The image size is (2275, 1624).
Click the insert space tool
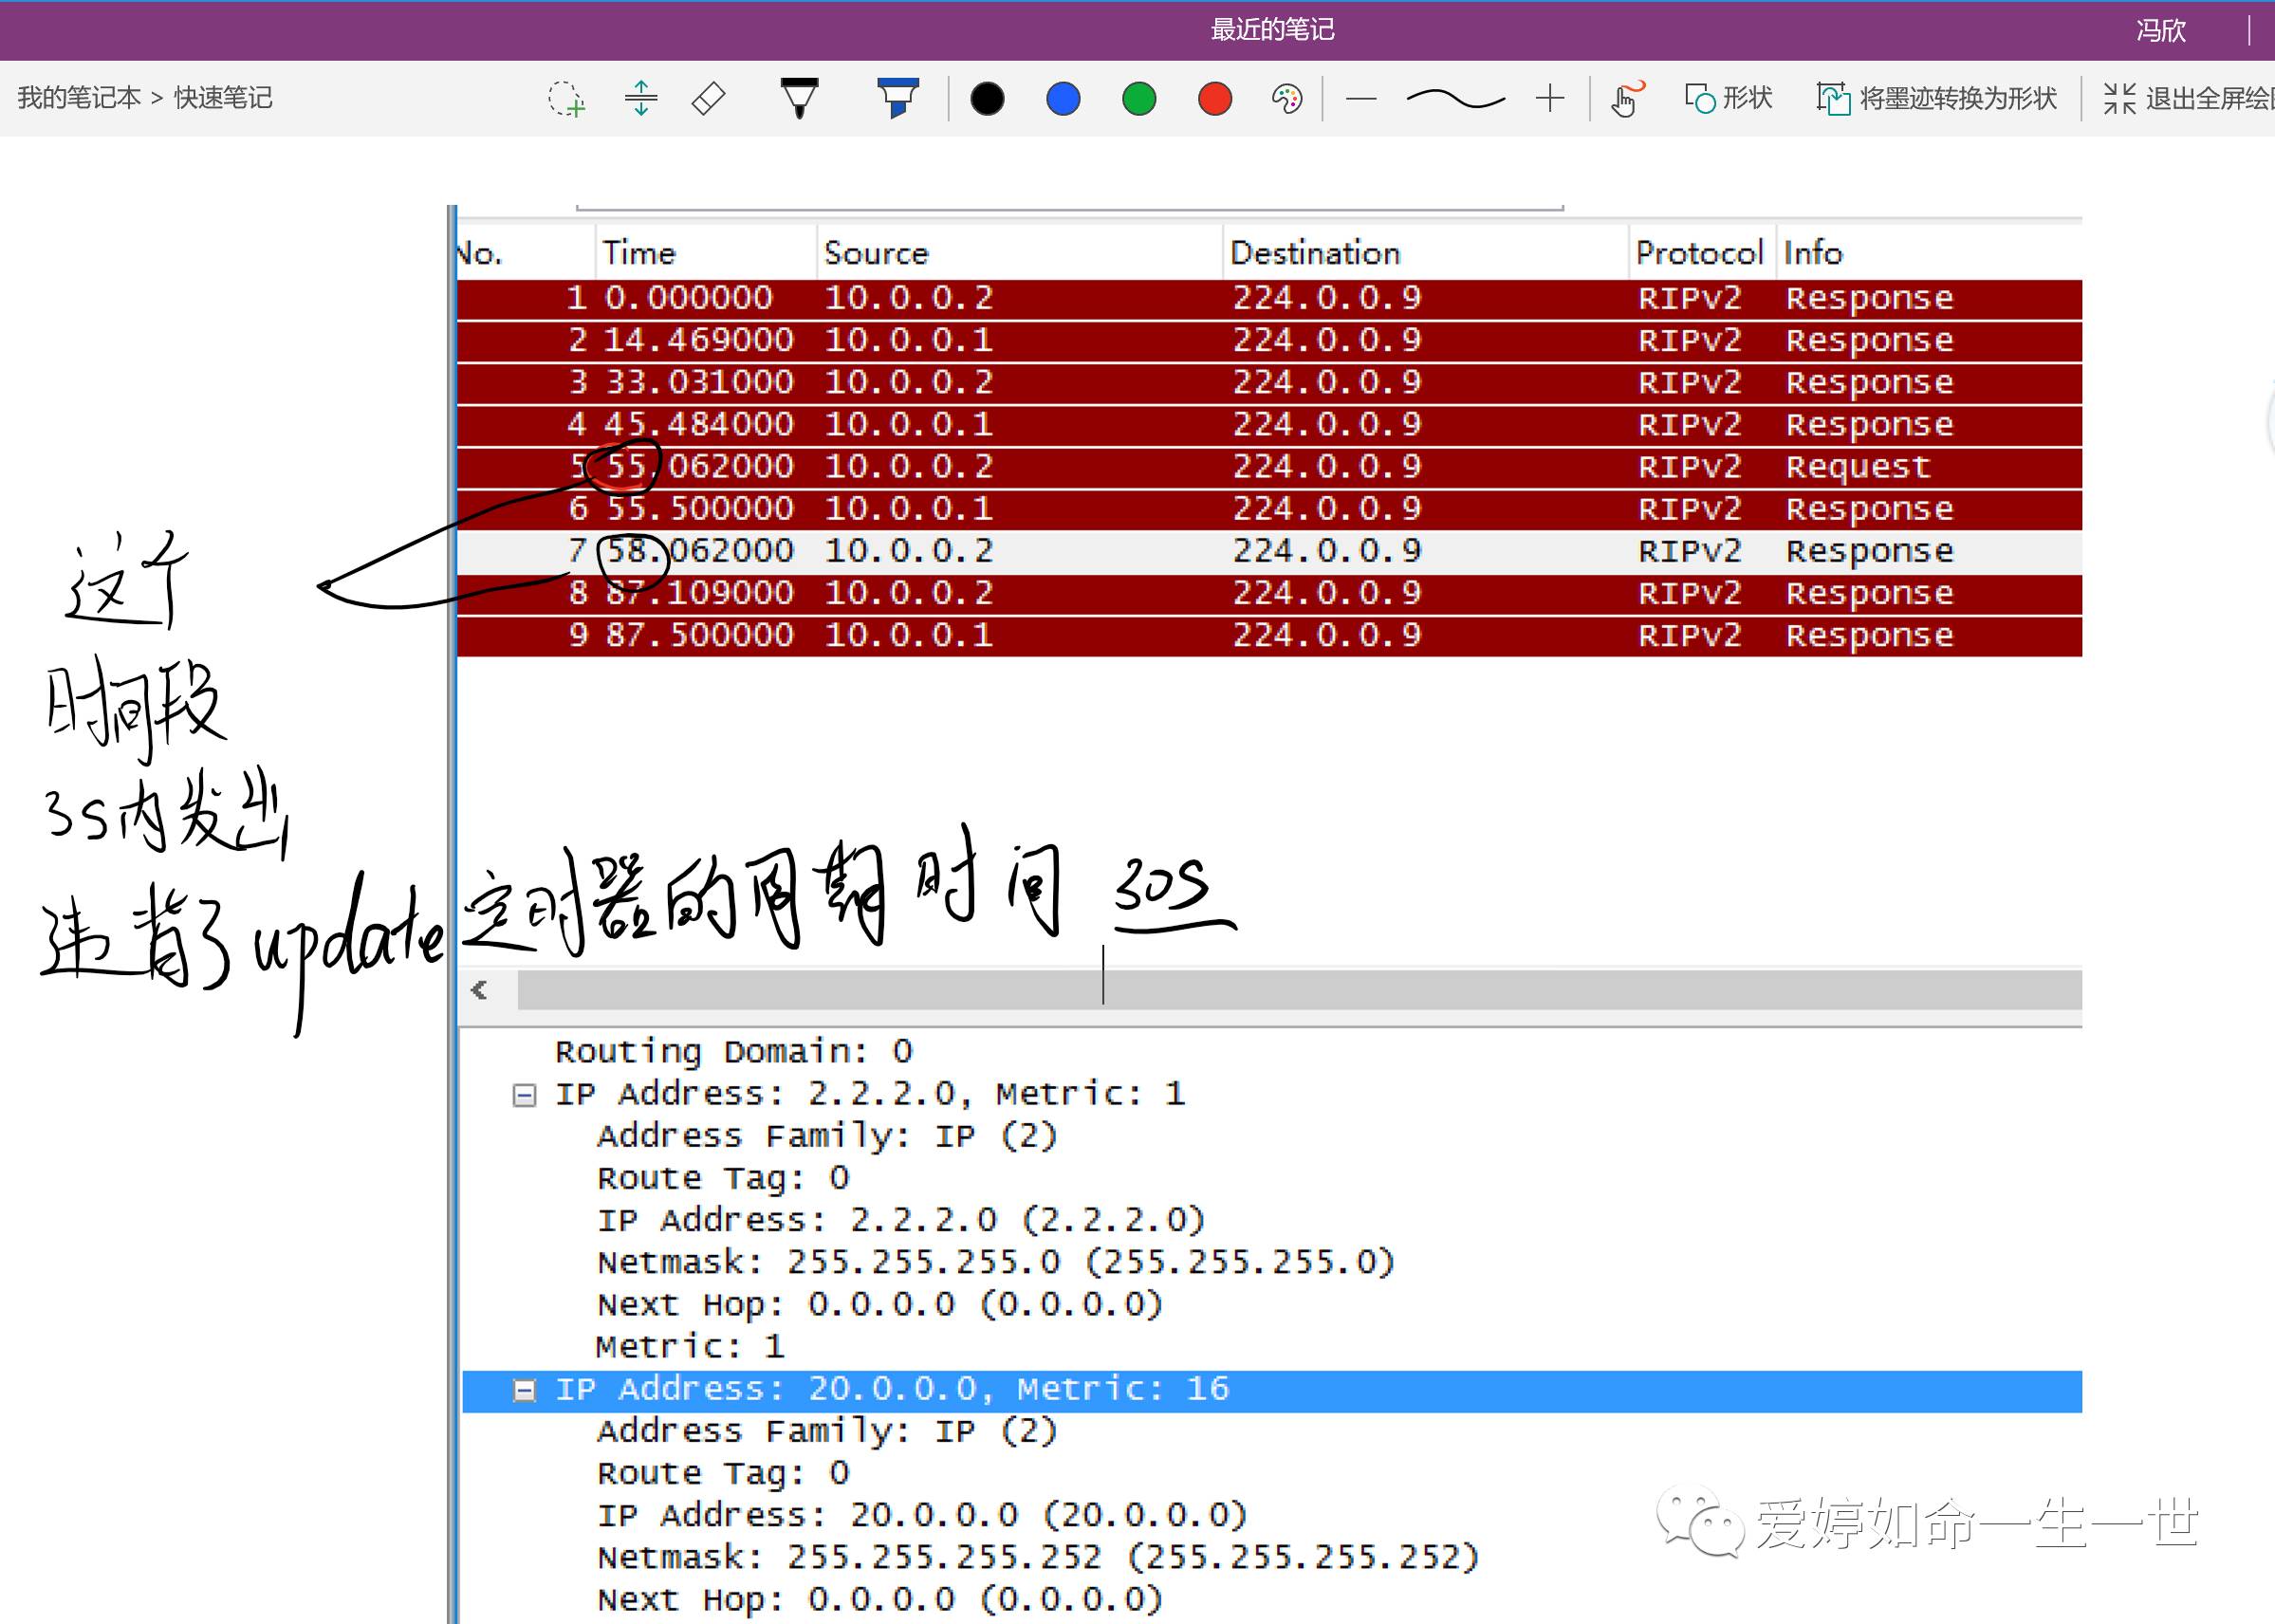[641, 99]
